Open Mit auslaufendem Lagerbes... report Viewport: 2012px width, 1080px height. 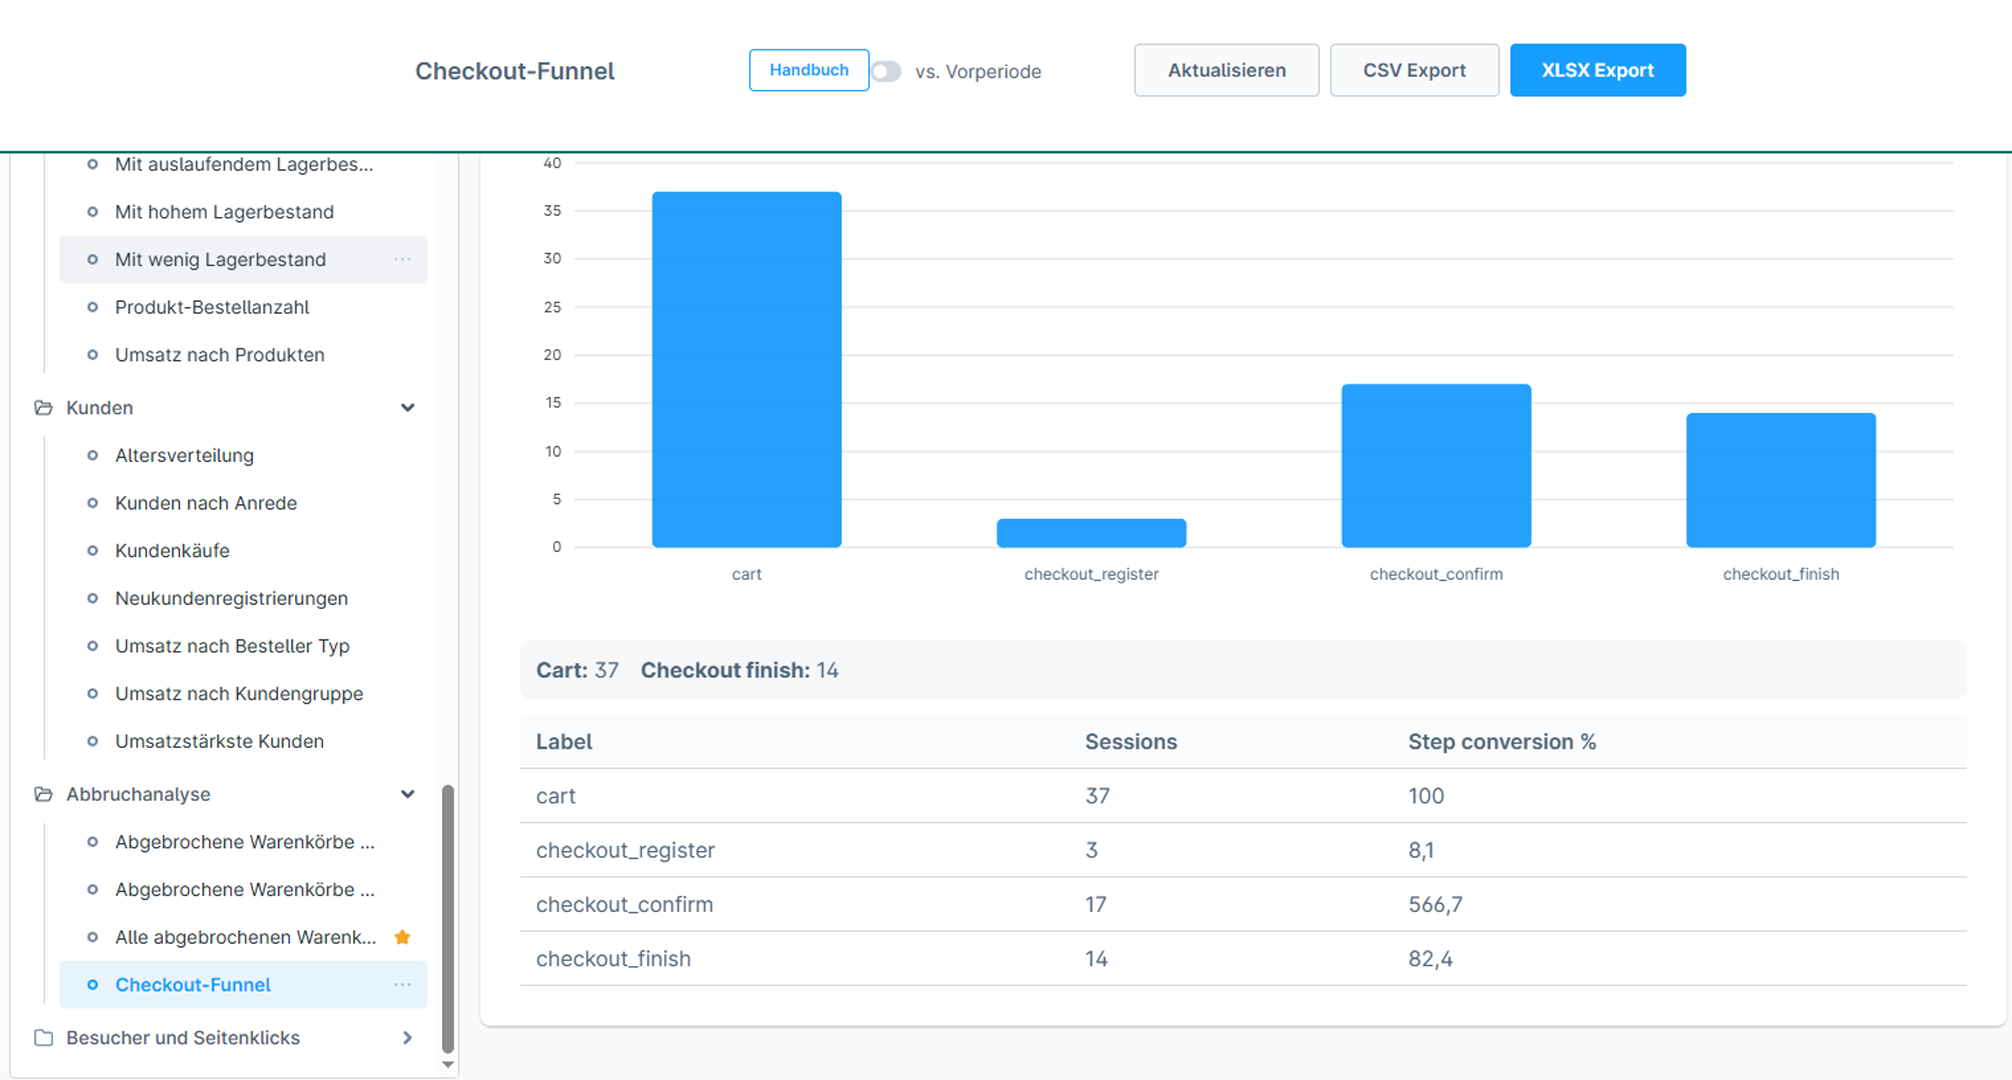click(x=244, y=164)
